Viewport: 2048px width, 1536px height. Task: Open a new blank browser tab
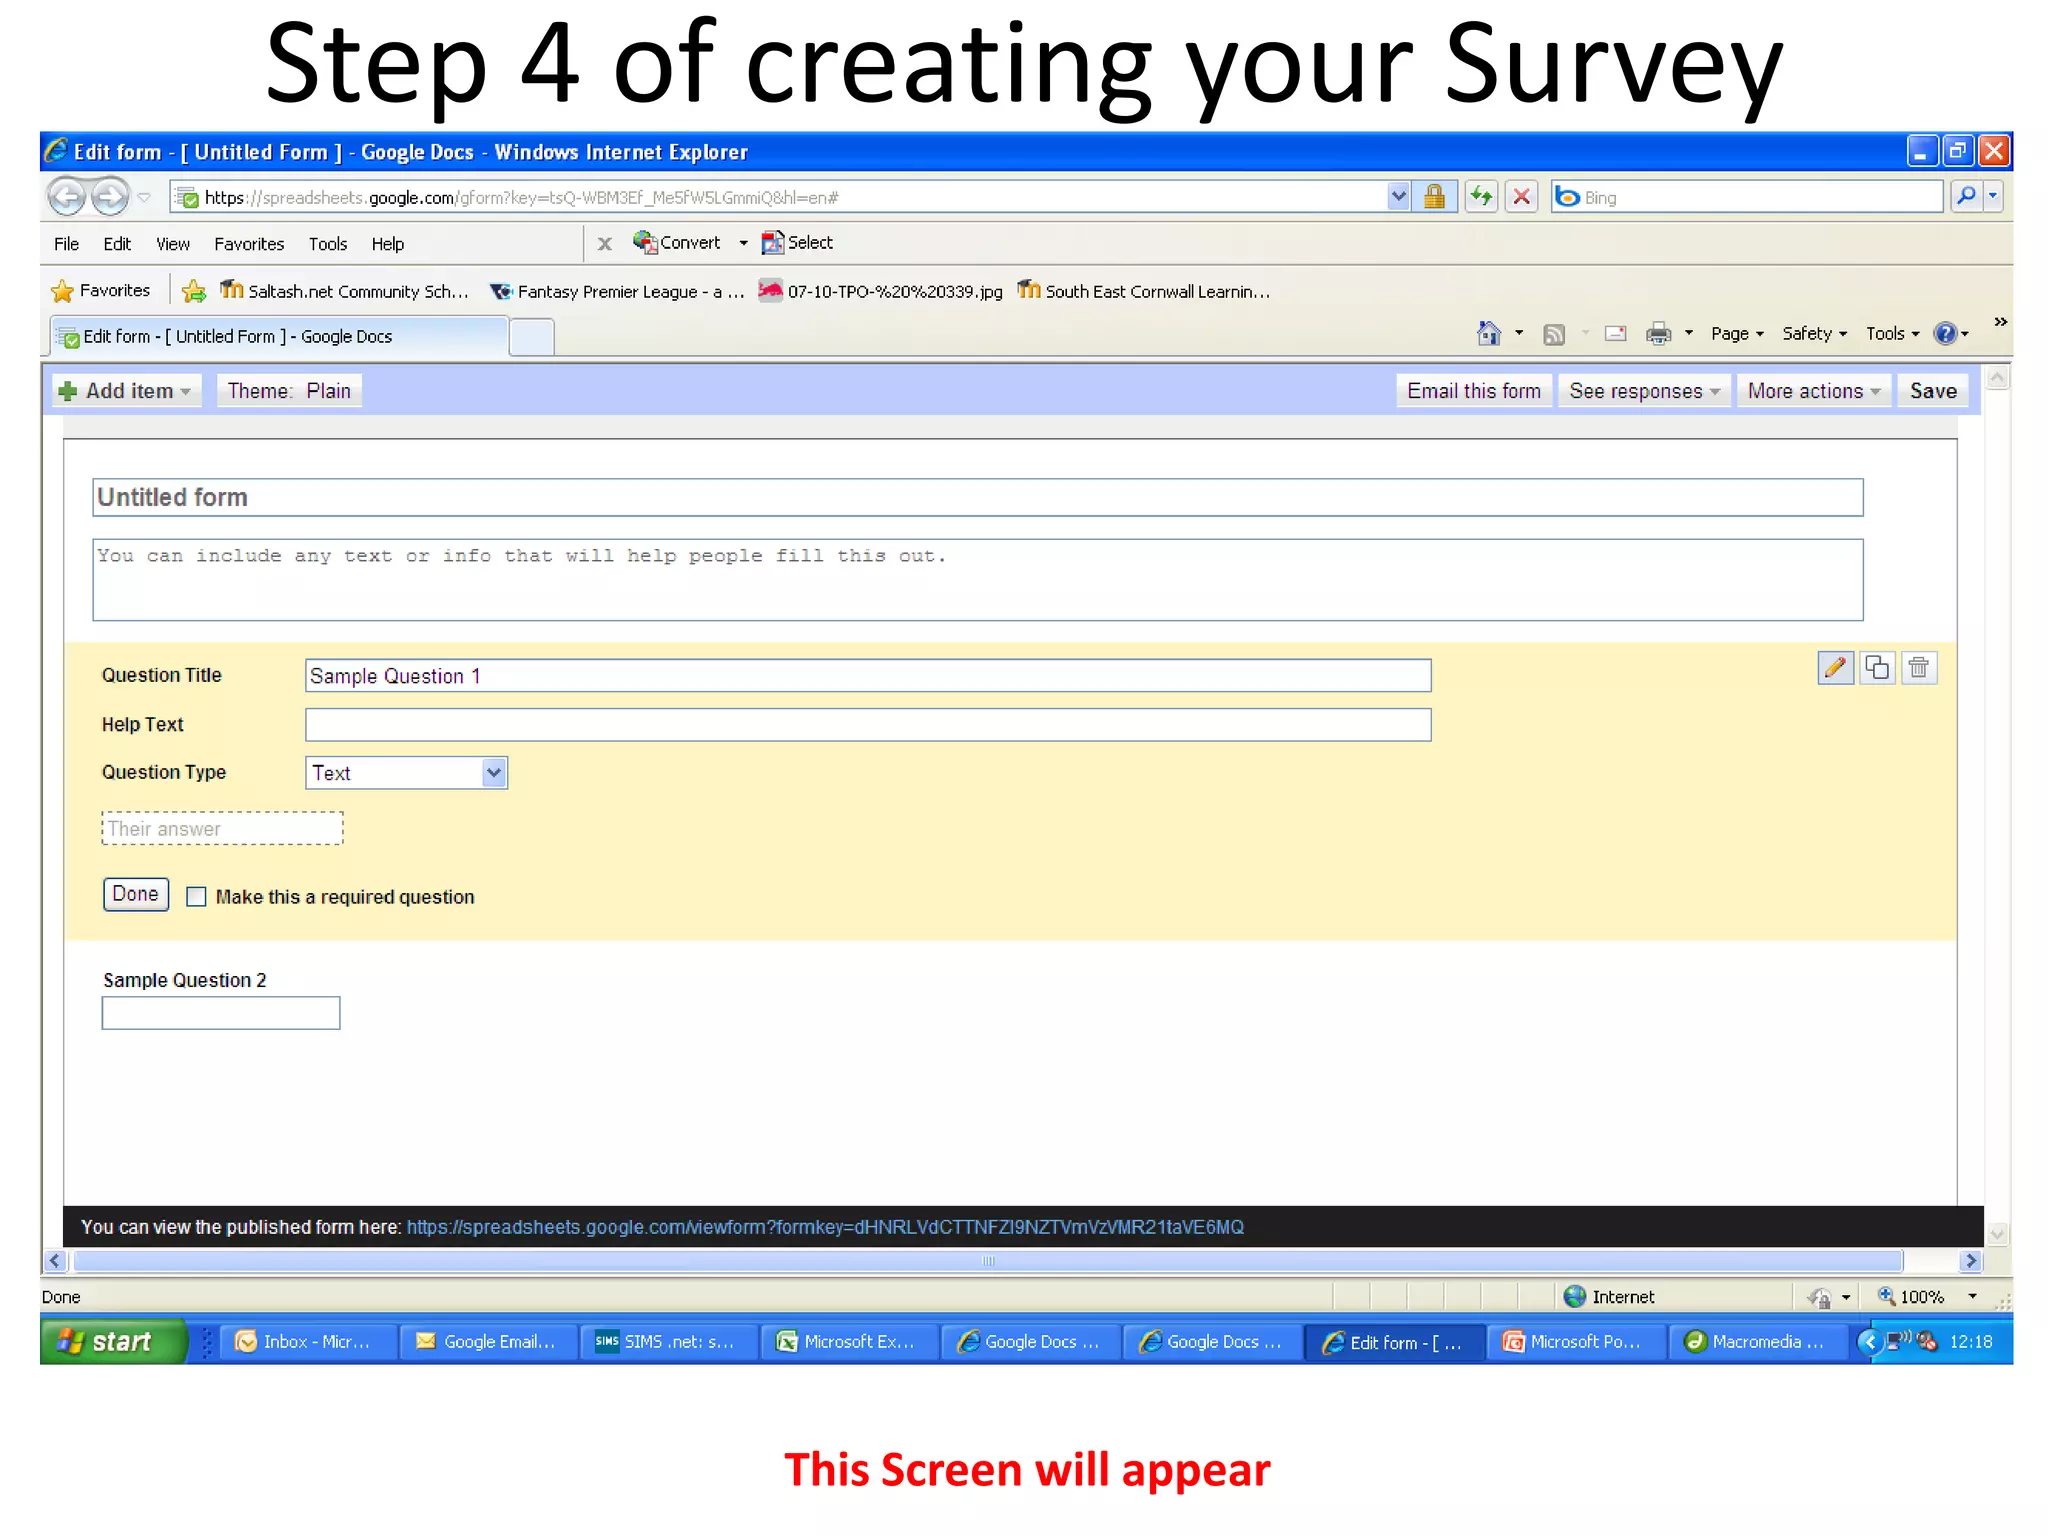coord(532,337)
